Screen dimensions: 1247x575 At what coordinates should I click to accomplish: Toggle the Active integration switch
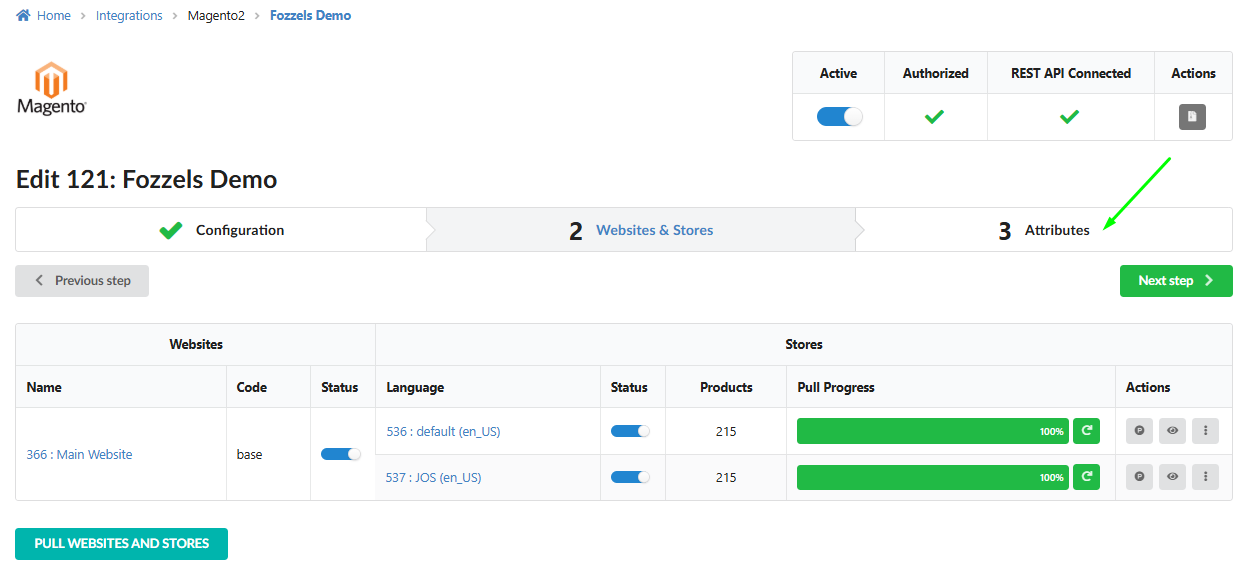839,117
